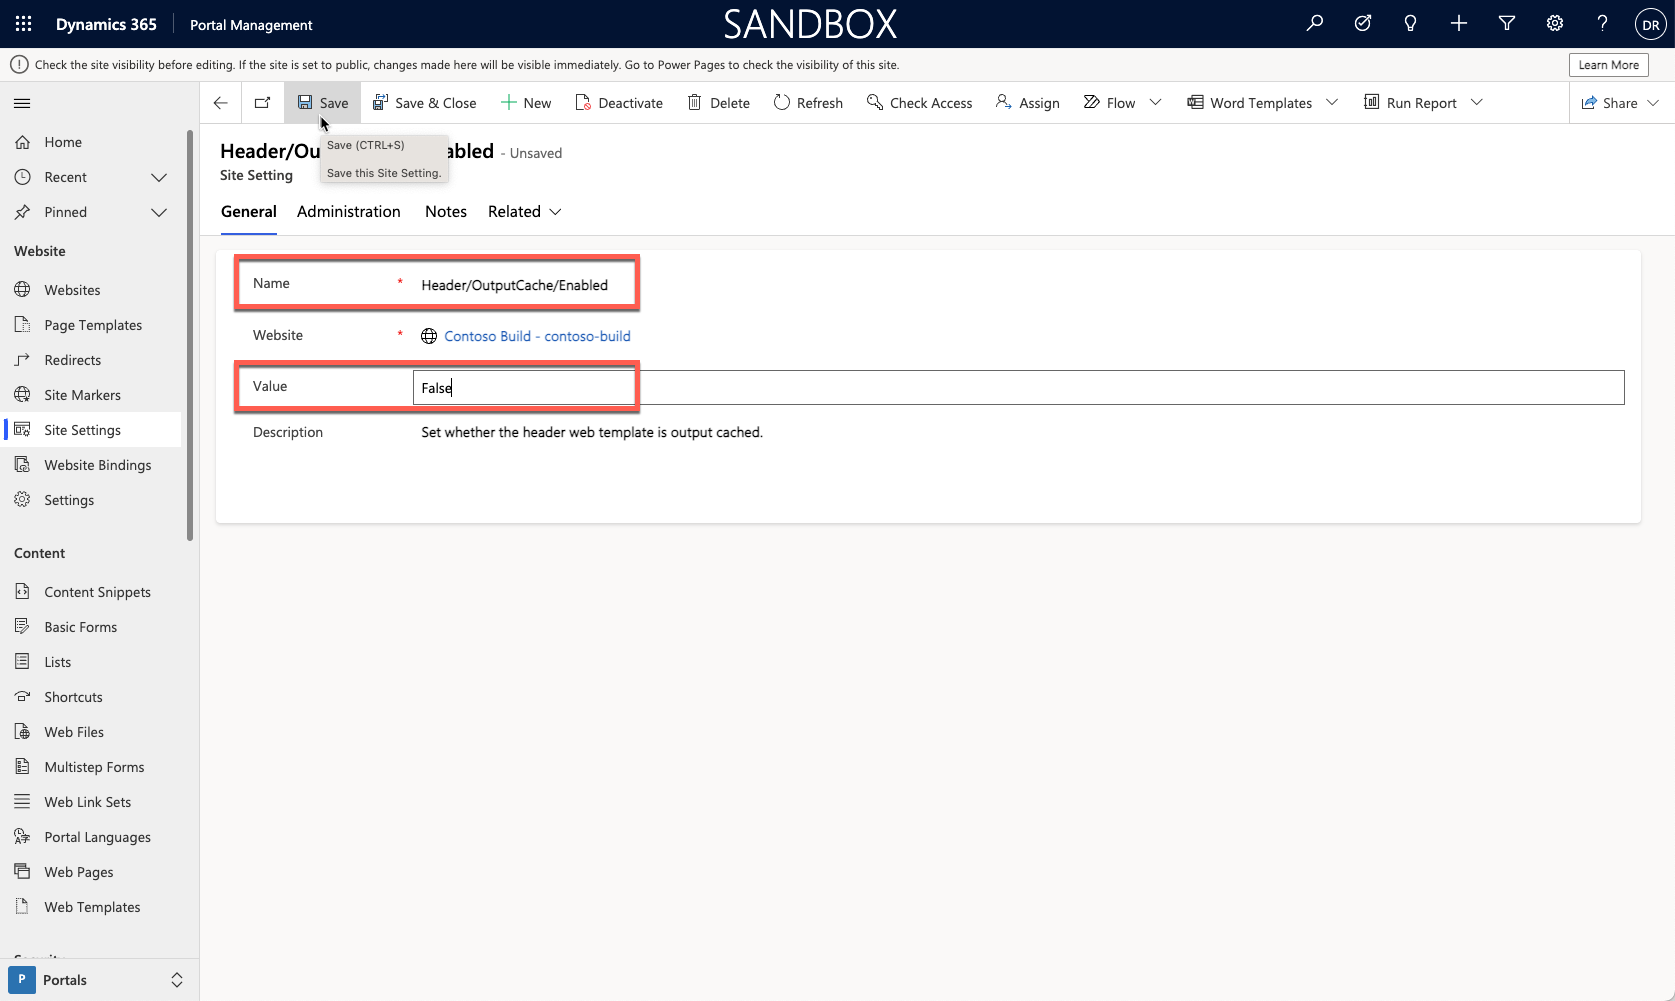Expand the Share dropdown arrow
Viewport: 1675px width, 1001px height.
pyautogui.click(x=1656, y=102)
